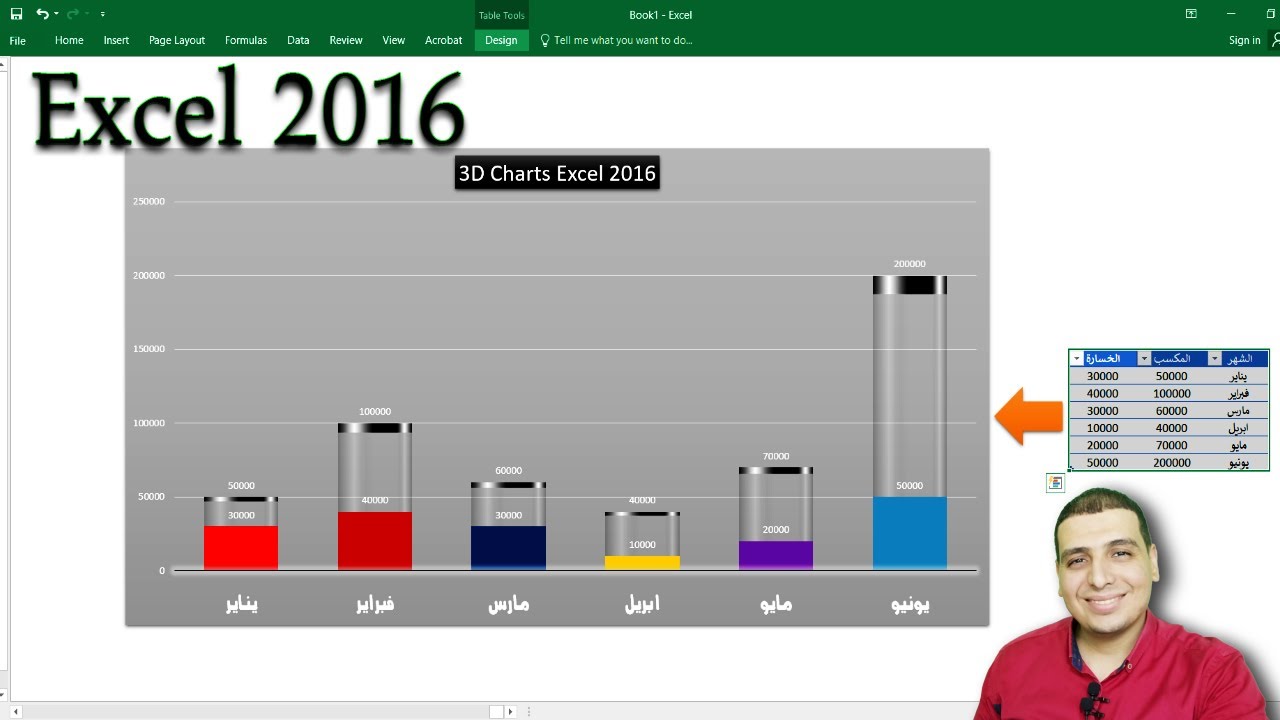Image resolution: width=1280 pixels, height=720 pixels.
Task: Select the الخسارة table header cell
Action: (x=1103, y=359)
